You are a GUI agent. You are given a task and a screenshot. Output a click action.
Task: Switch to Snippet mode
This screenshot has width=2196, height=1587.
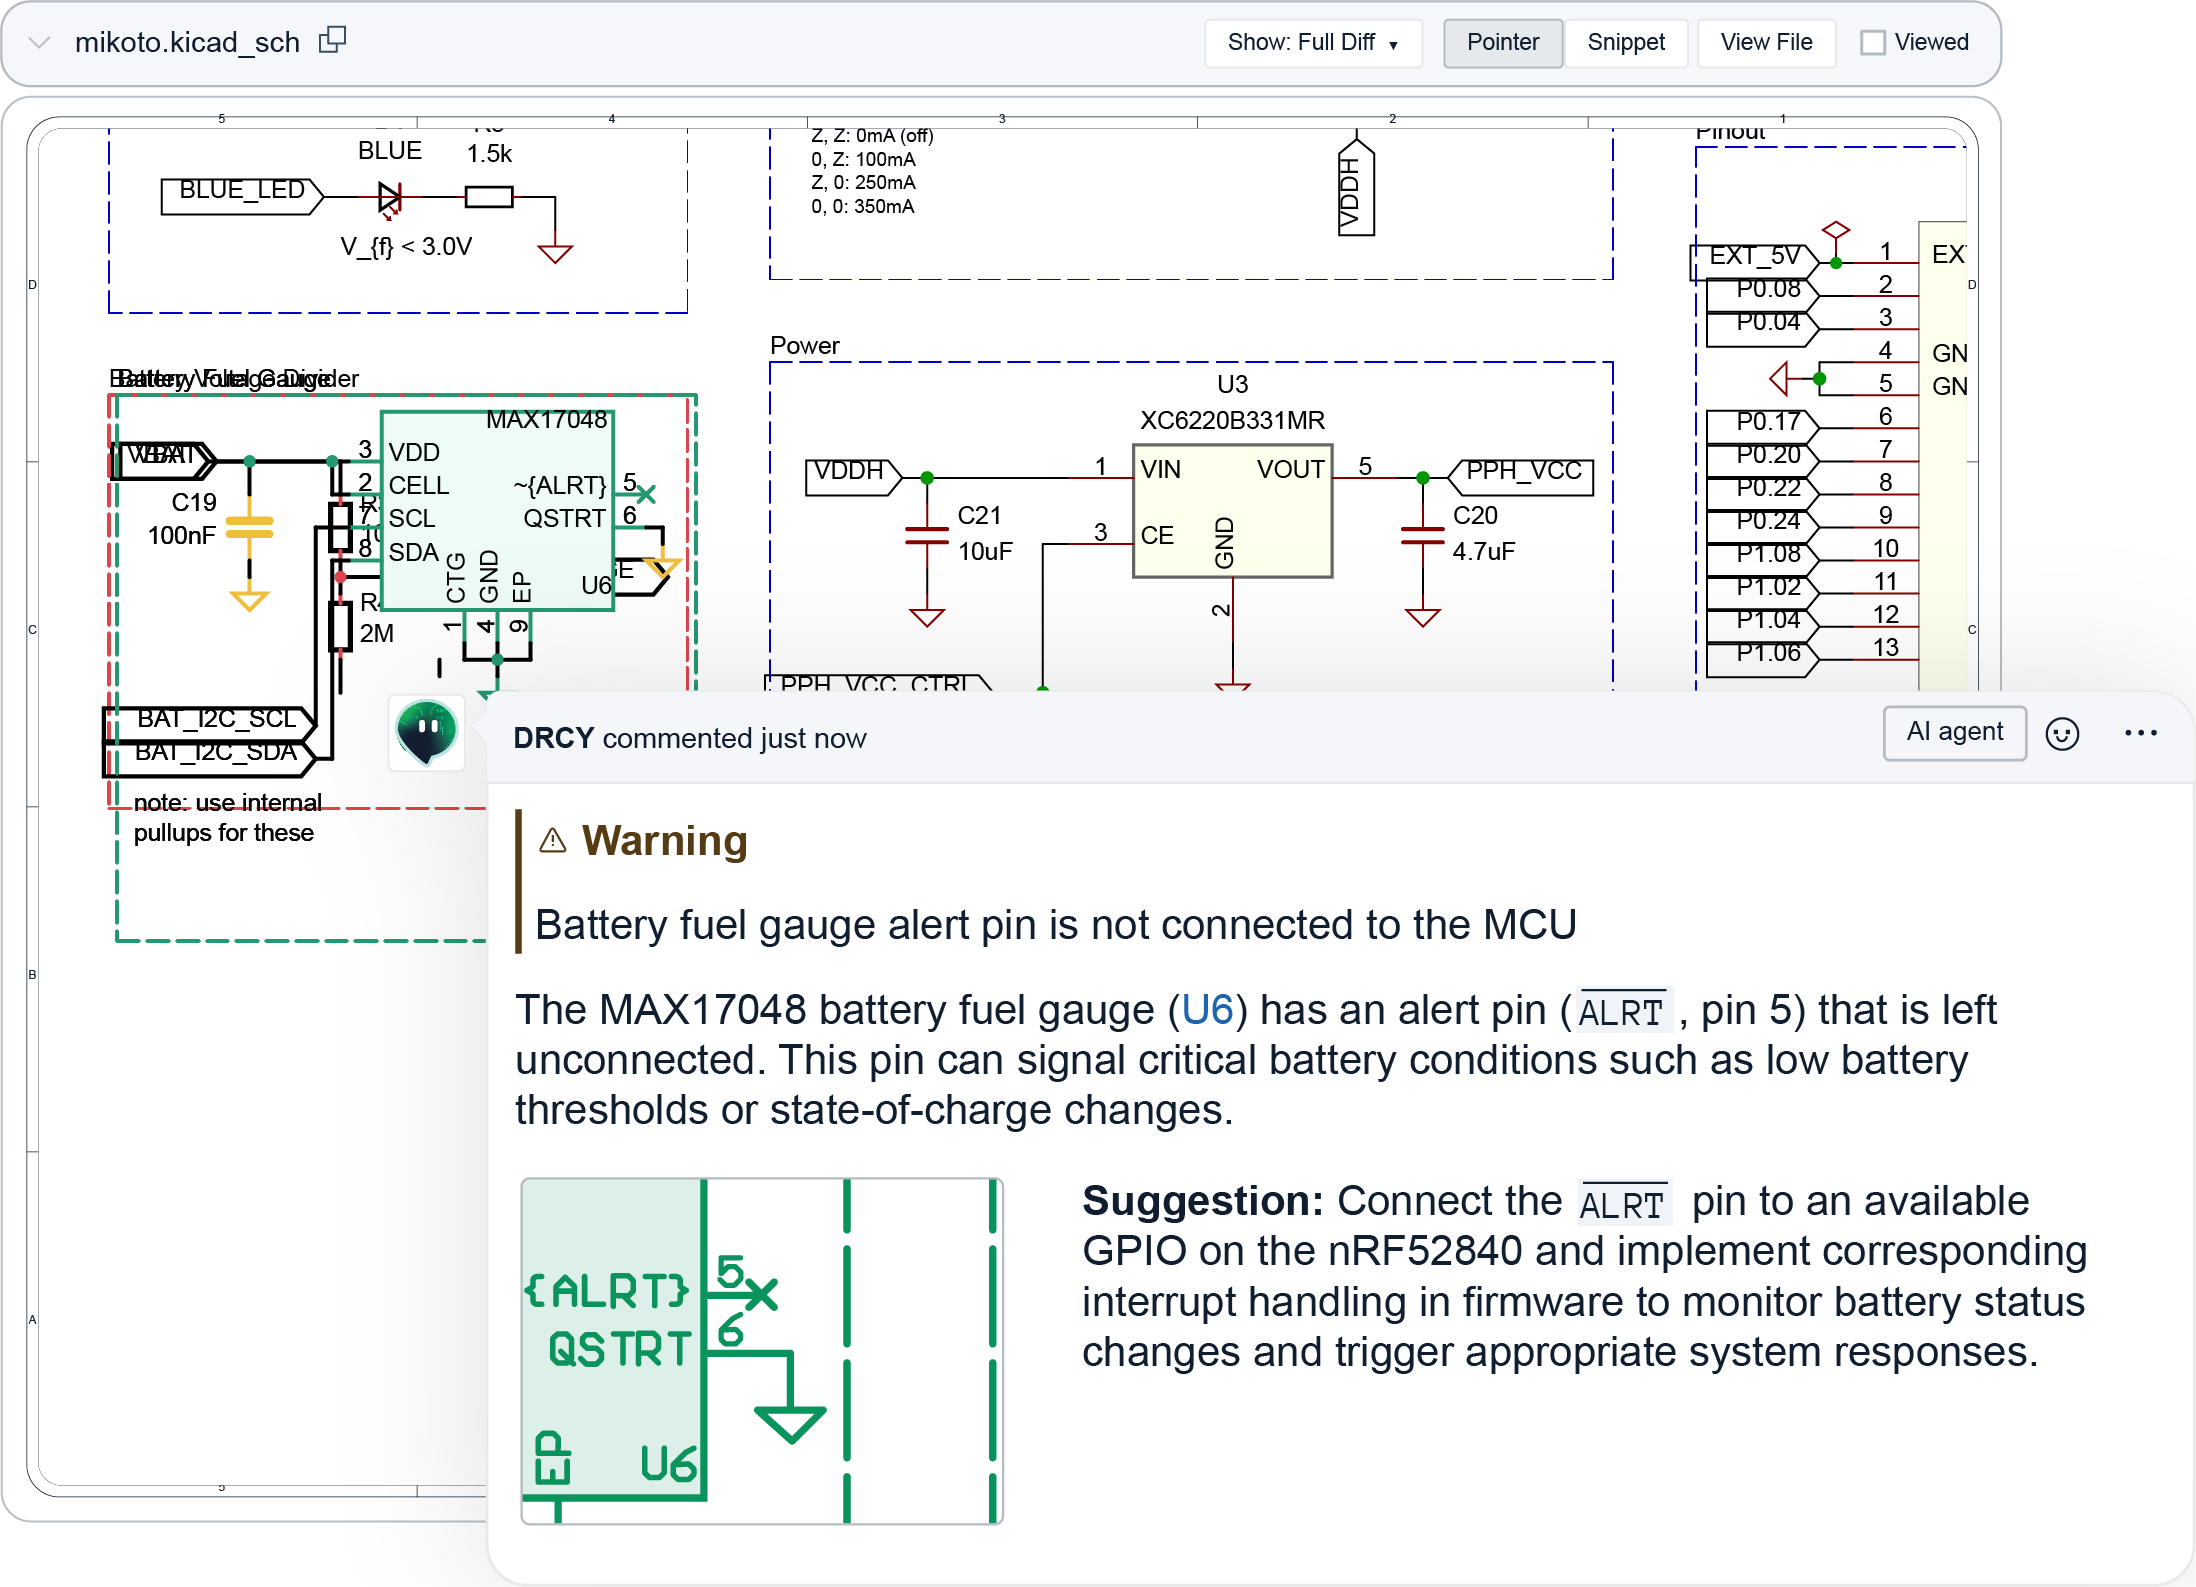click(x=1625, y=43)
